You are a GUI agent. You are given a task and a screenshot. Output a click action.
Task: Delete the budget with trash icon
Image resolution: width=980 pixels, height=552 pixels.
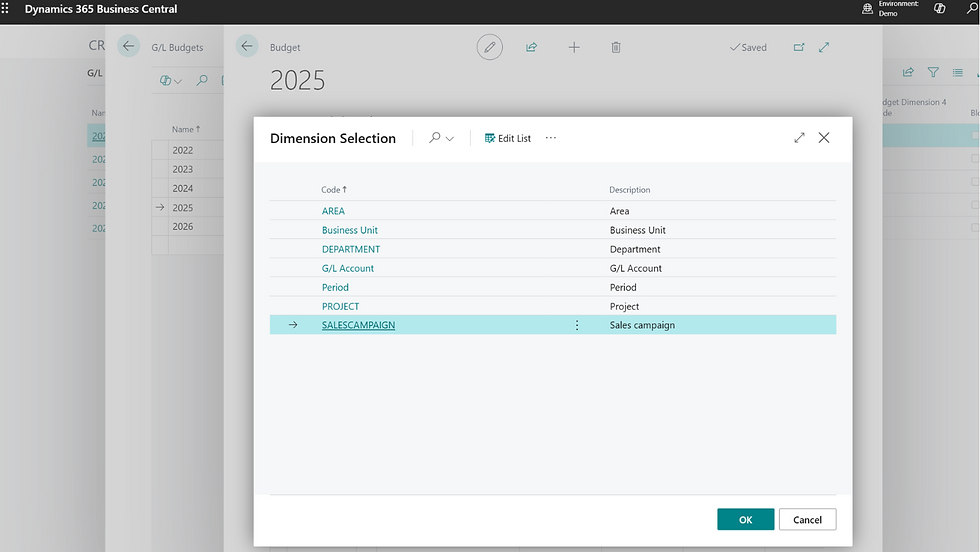pos(616,47)
